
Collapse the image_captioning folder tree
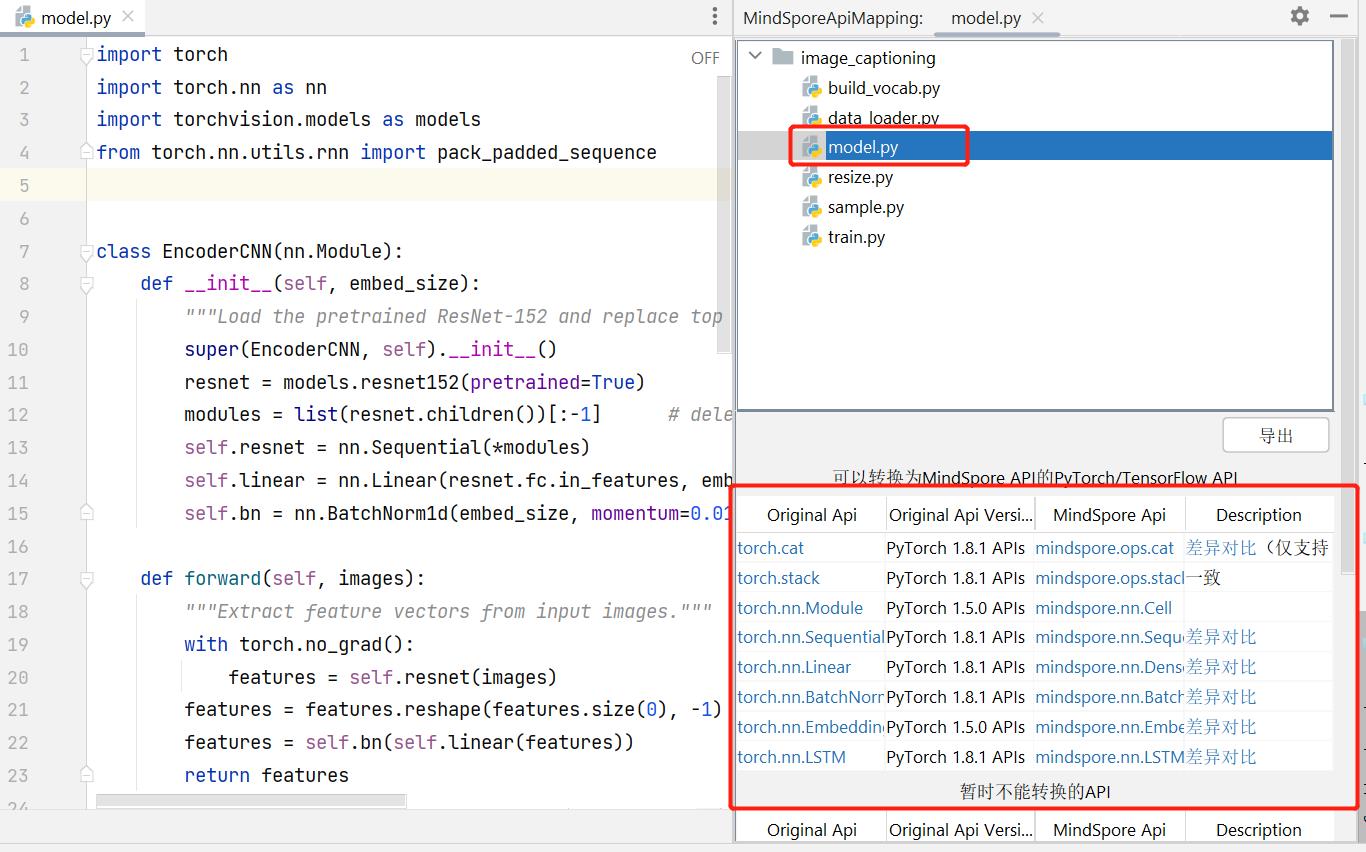[x=755, y=57]
